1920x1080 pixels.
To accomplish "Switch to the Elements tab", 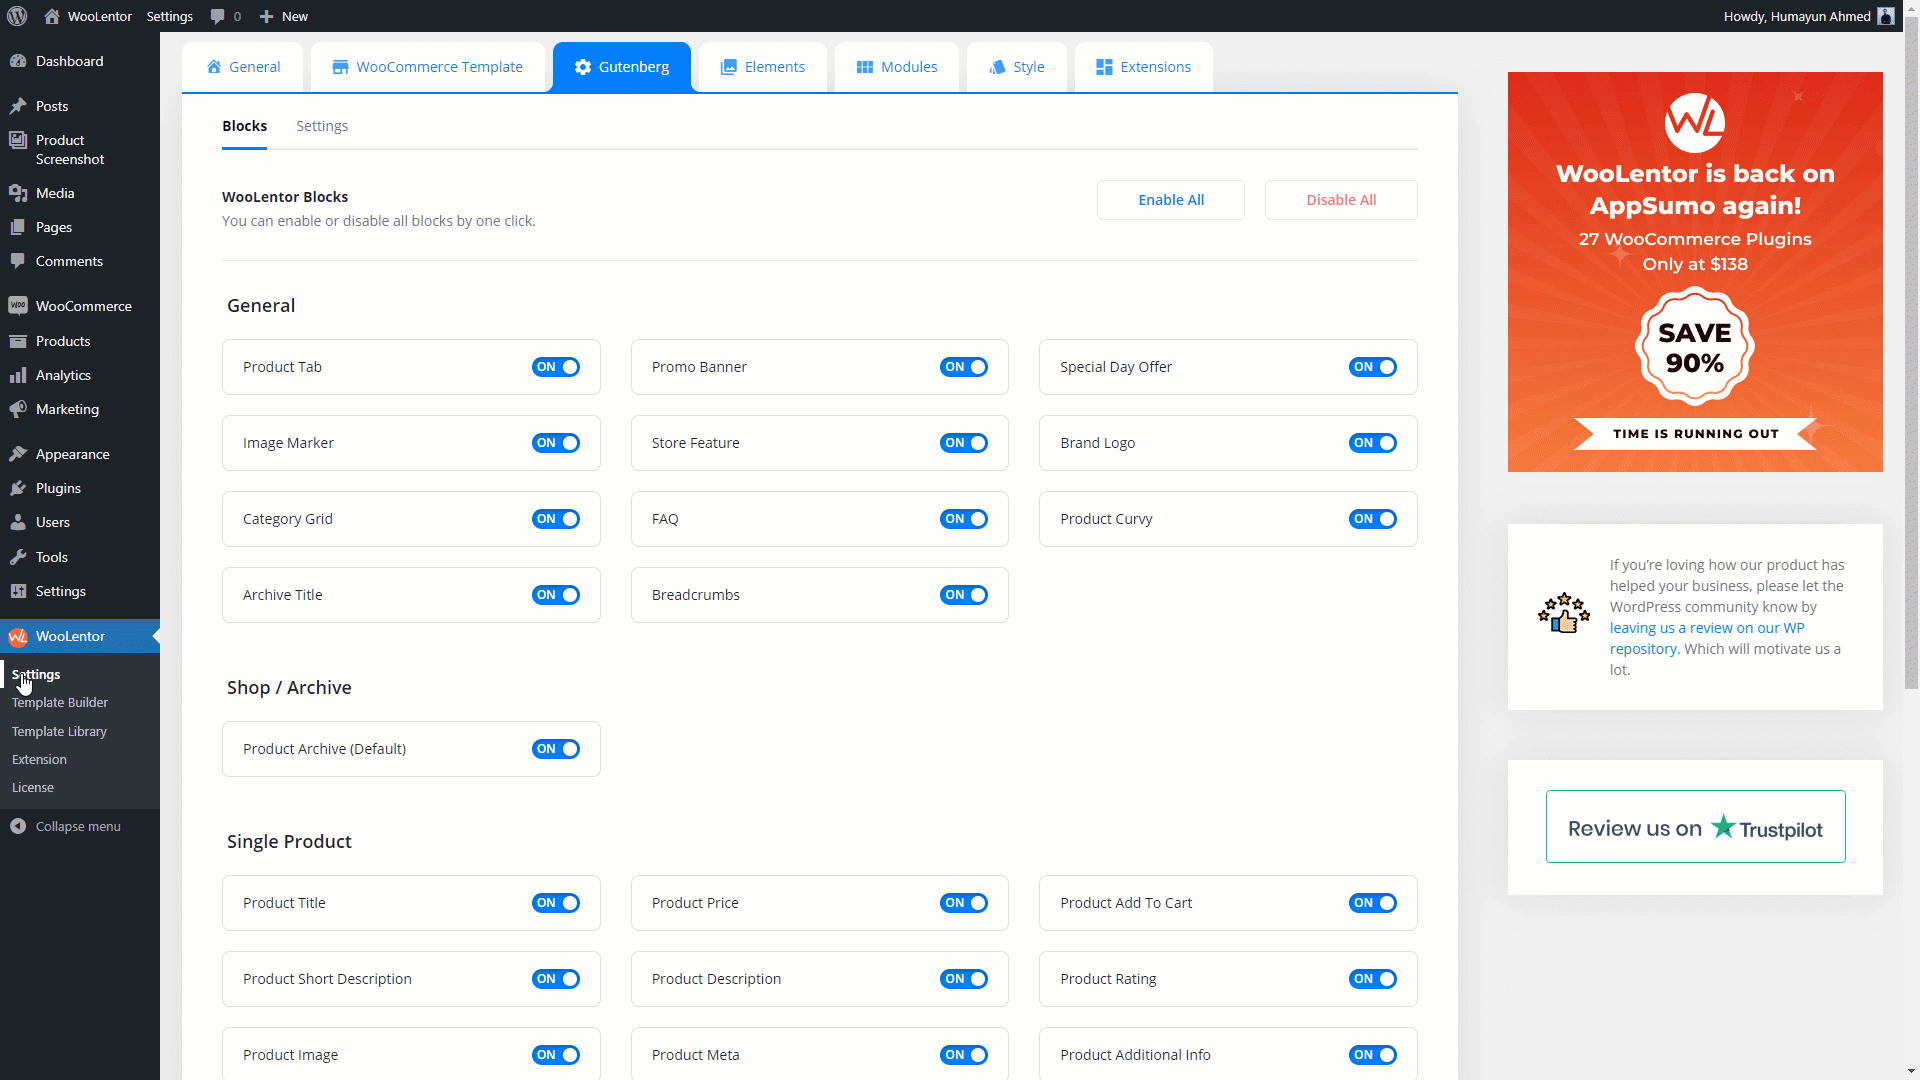I will [763, 67].
